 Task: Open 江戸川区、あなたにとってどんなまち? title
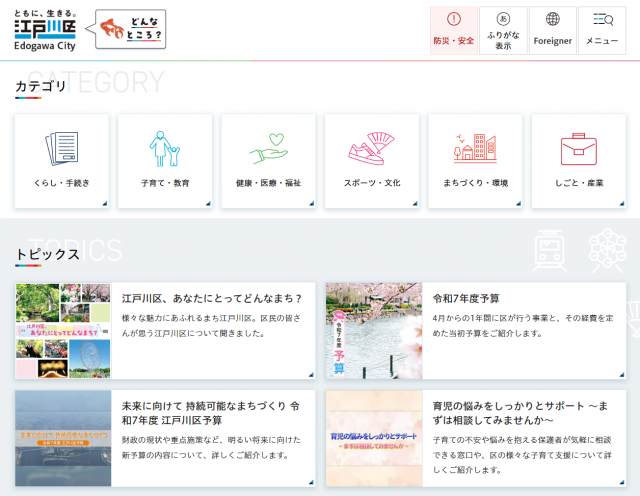pos(212,298)
